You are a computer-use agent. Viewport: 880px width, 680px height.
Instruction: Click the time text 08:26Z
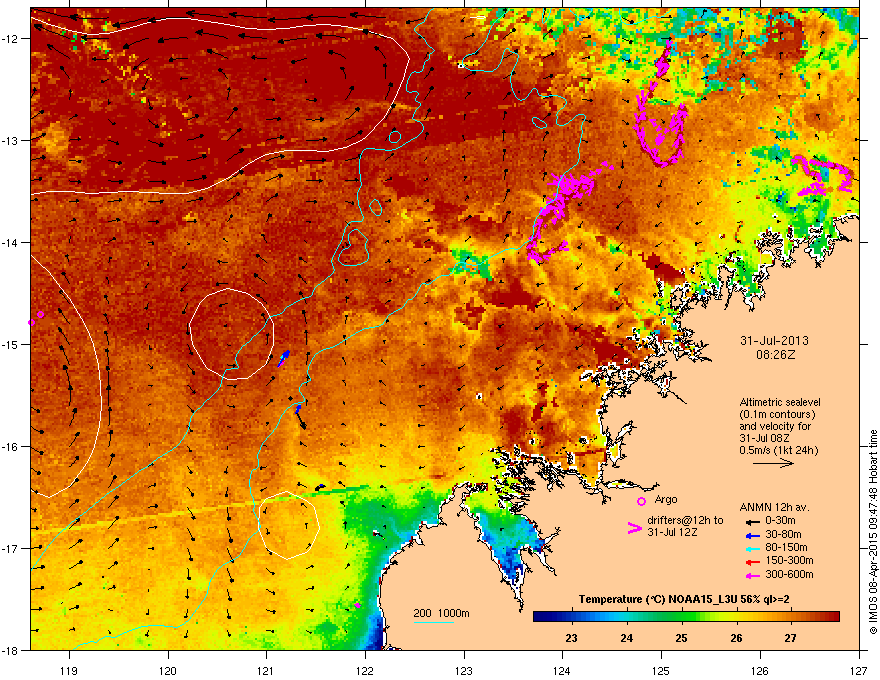click(x=775, y=355)
